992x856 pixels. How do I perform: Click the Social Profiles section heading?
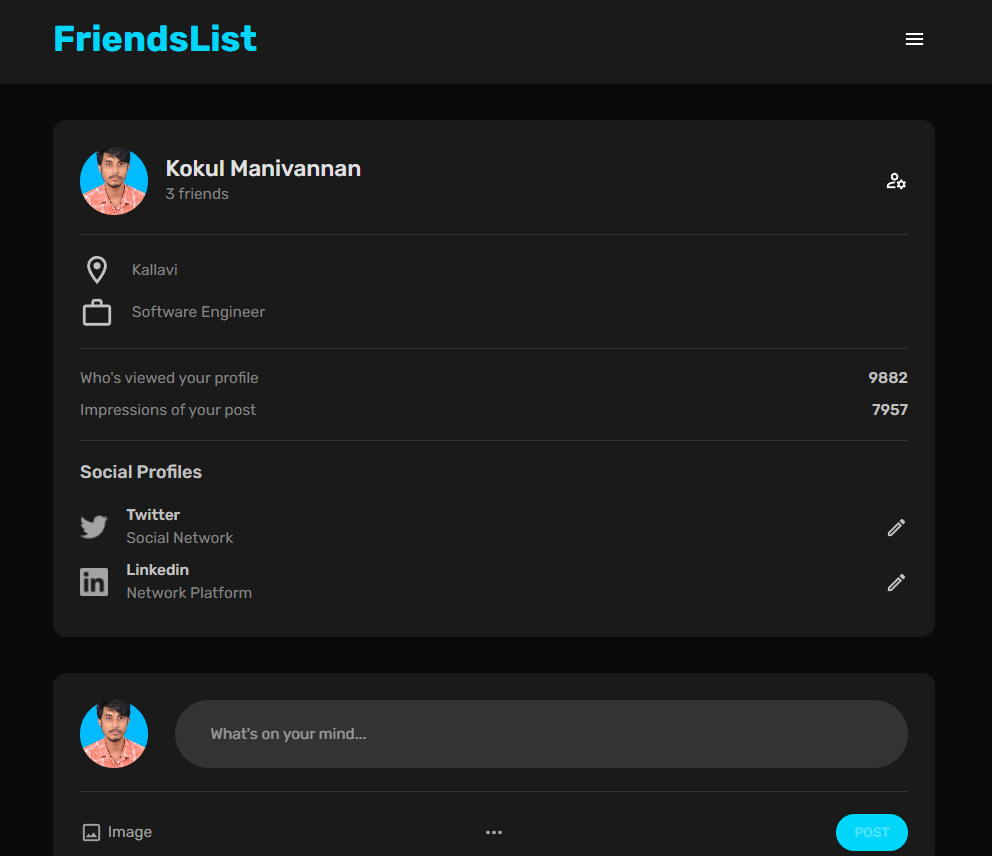pos(140,471)
